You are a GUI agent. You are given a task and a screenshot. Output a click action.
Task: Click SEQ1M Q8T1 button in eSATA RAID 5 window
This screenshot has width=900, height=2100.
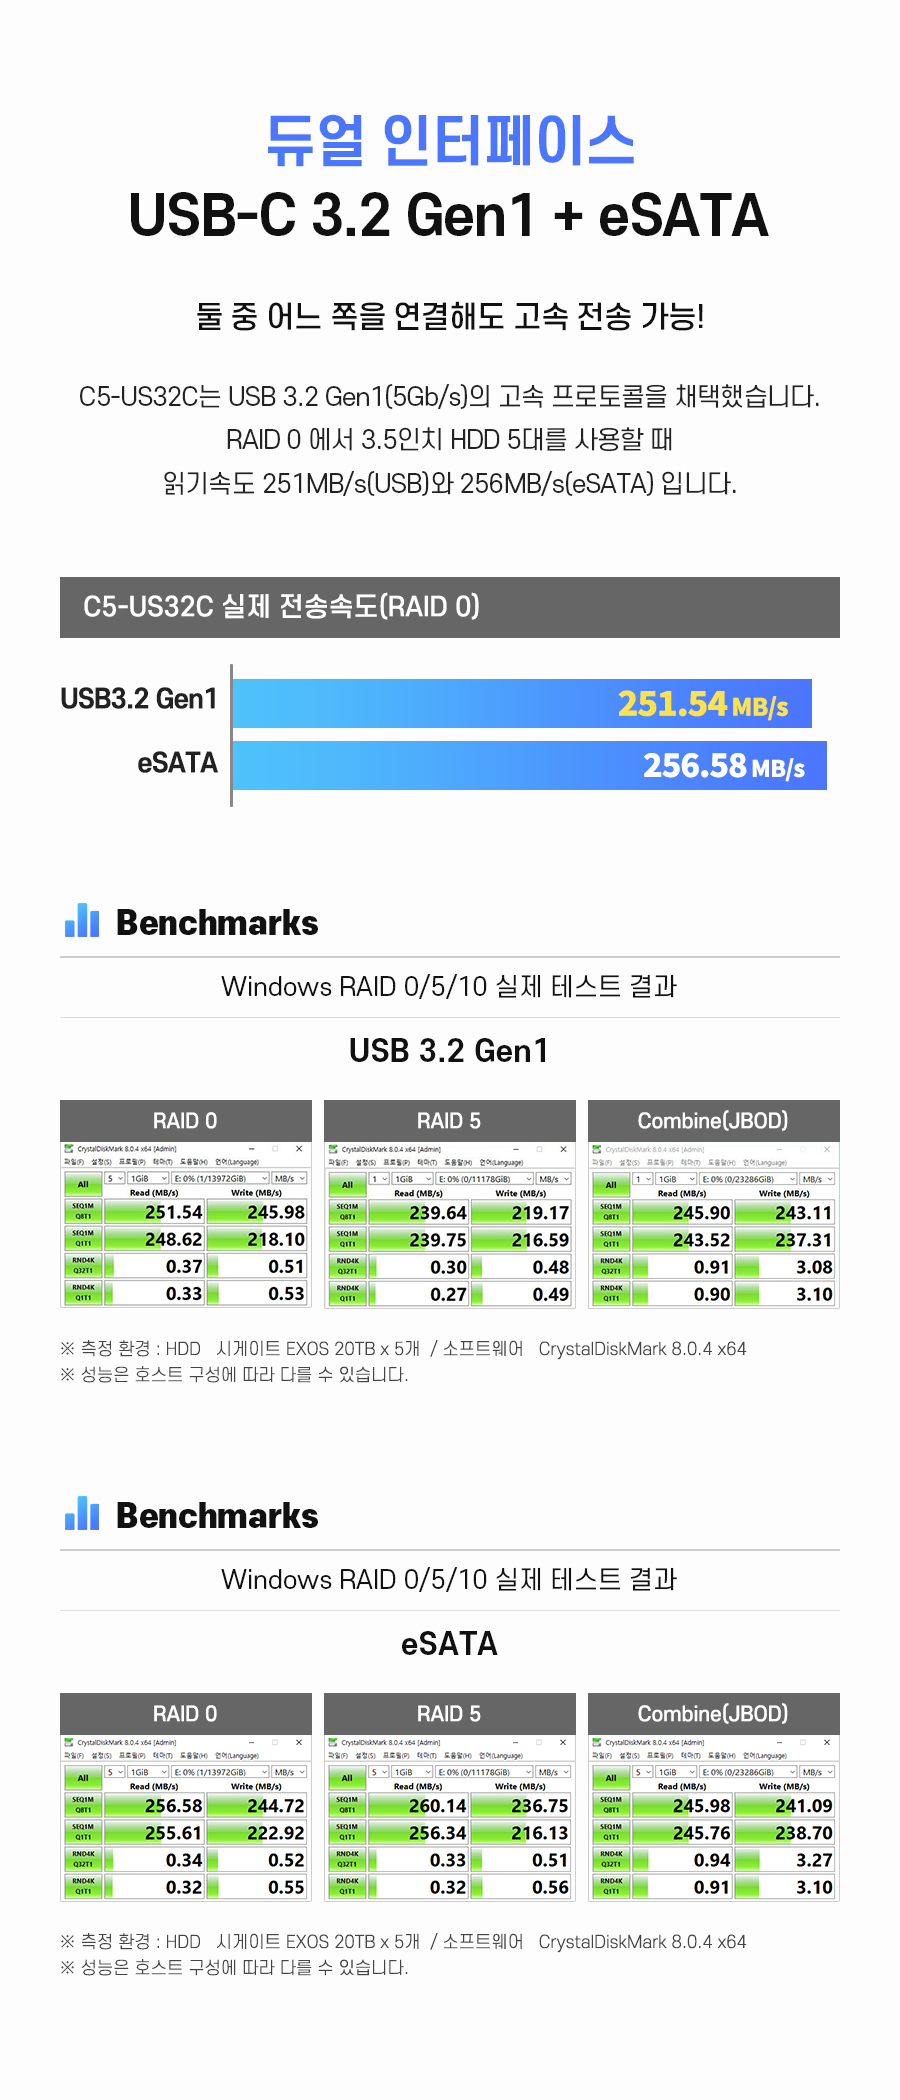[347, 1805]
